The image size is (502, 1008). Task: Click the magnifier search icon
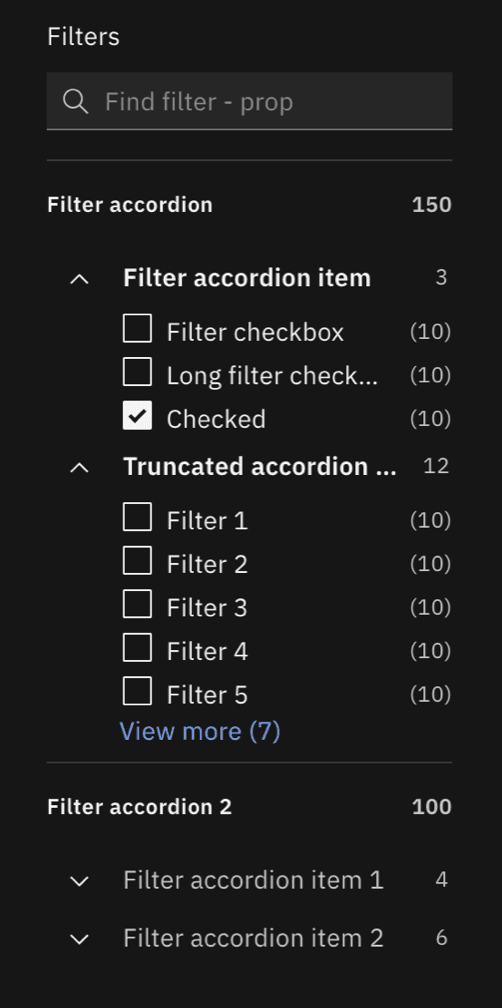pyautogui.click(x=76, y=102)
